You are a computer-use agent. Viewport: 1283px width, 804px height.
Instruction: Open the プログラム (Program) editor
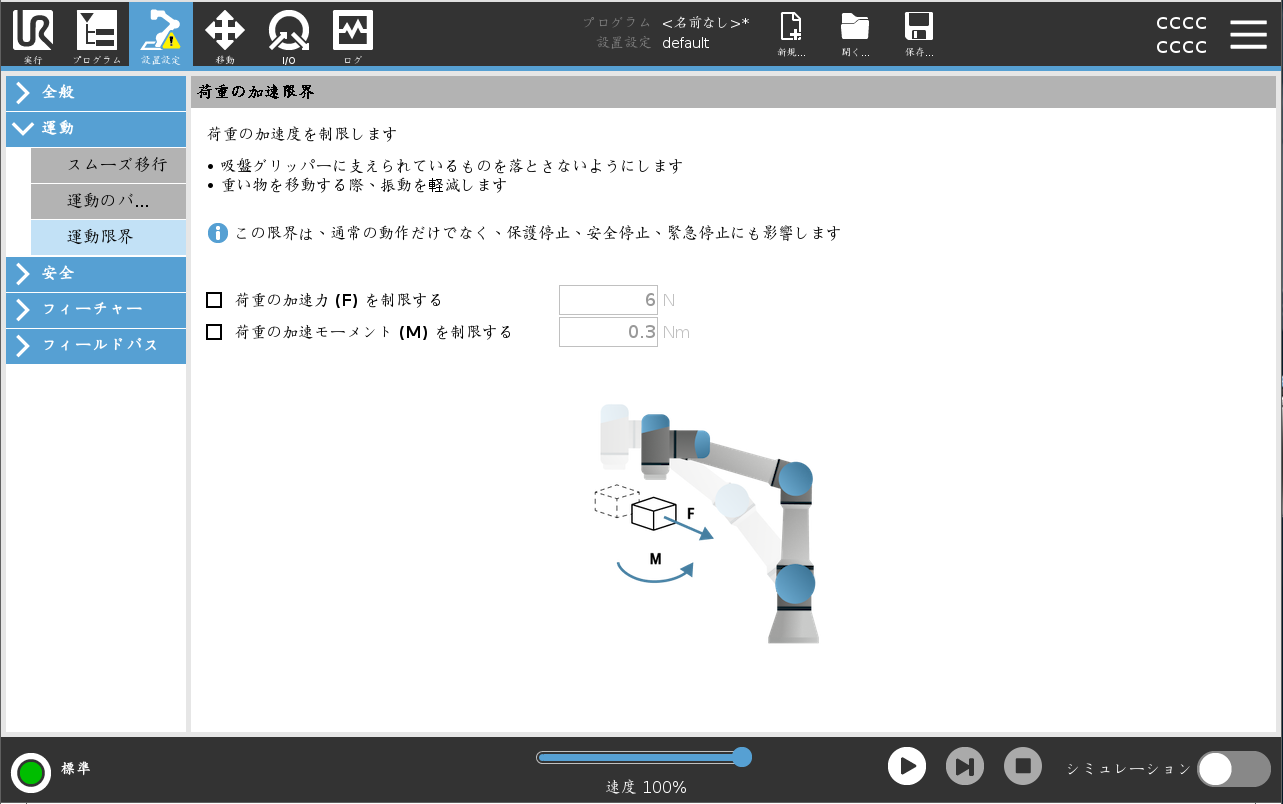coord(95,34)
